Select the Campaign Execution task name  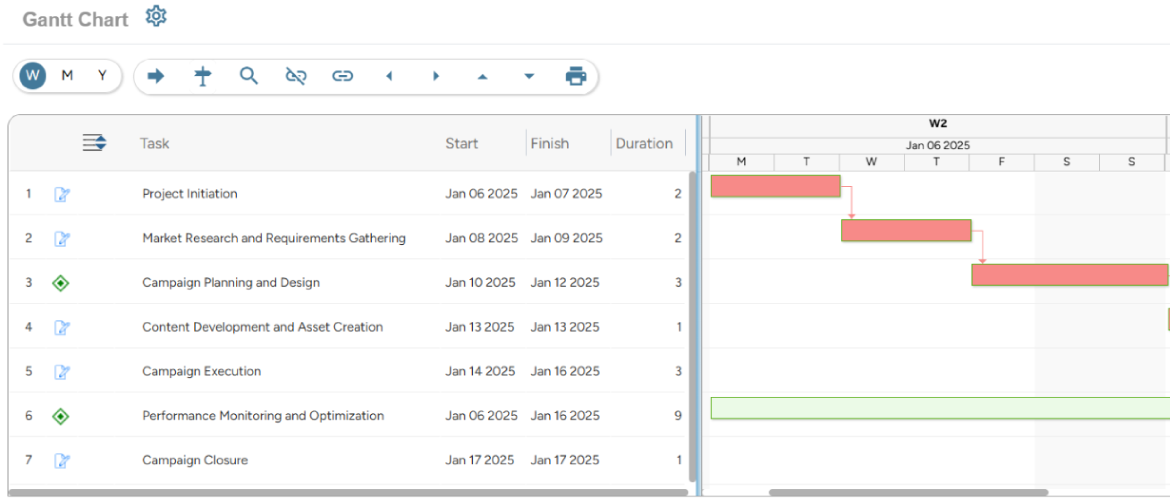click(201, 371)
